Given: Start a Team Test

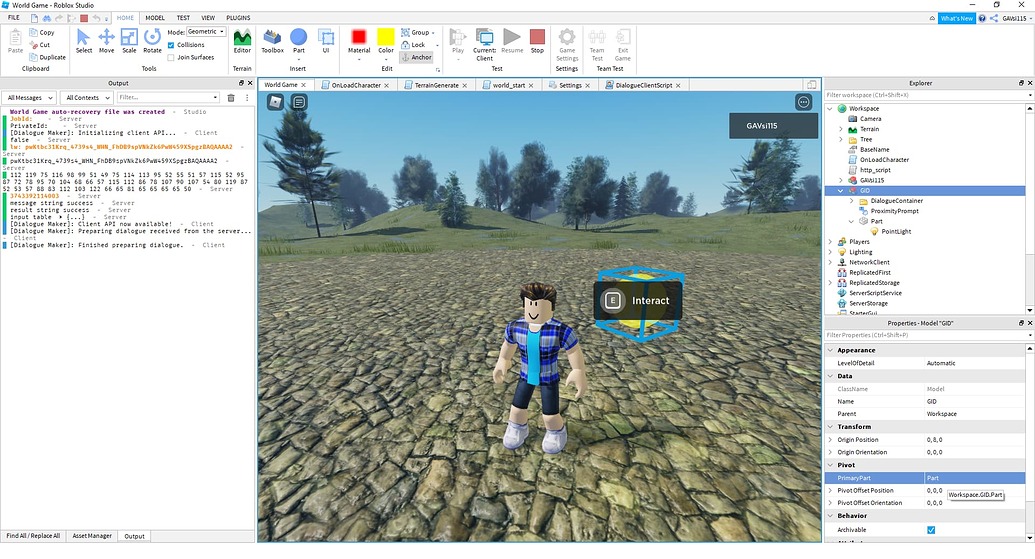Looking at the screenshot, I should (597, 45).
